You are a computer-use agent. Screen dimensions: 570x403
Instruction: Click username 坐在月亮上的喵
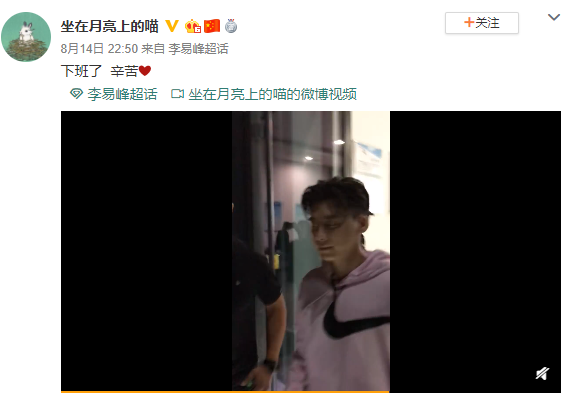click(x=109, y=26)
